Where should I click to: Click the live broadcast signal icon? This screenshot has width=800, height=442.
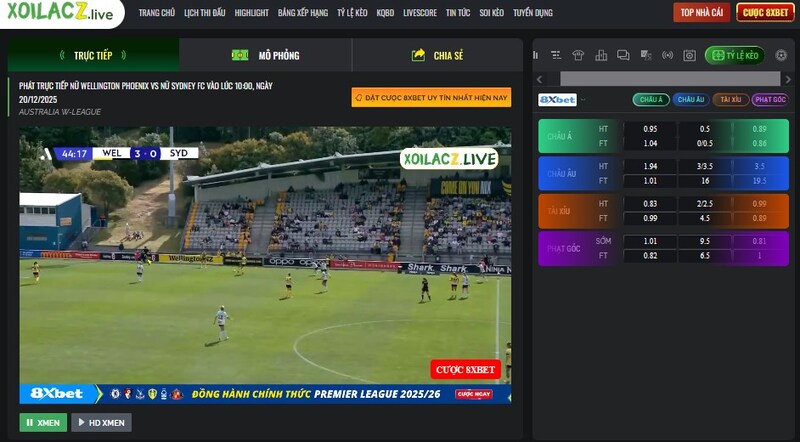tap(667, 55)
